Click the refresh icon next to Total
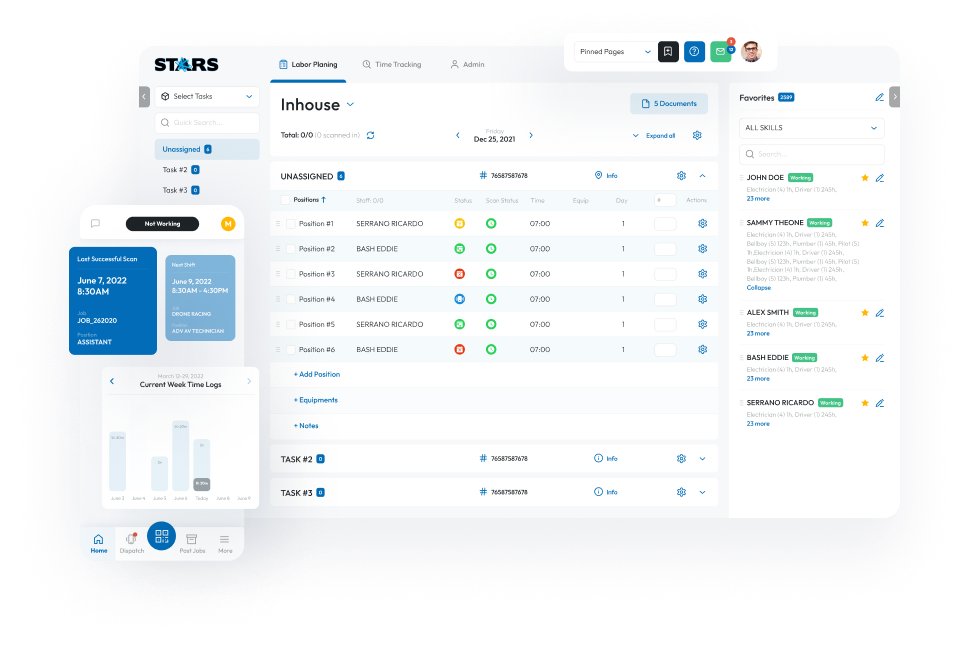 click(x=370, y=136)
